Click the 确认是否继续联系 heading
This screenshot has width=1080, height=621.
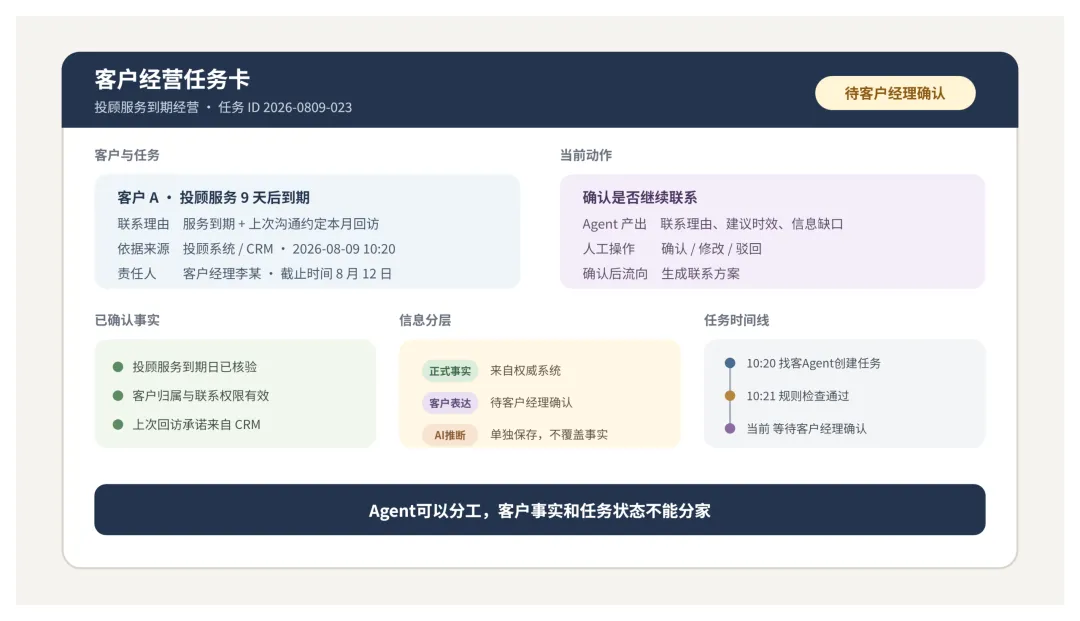point(640,198)
